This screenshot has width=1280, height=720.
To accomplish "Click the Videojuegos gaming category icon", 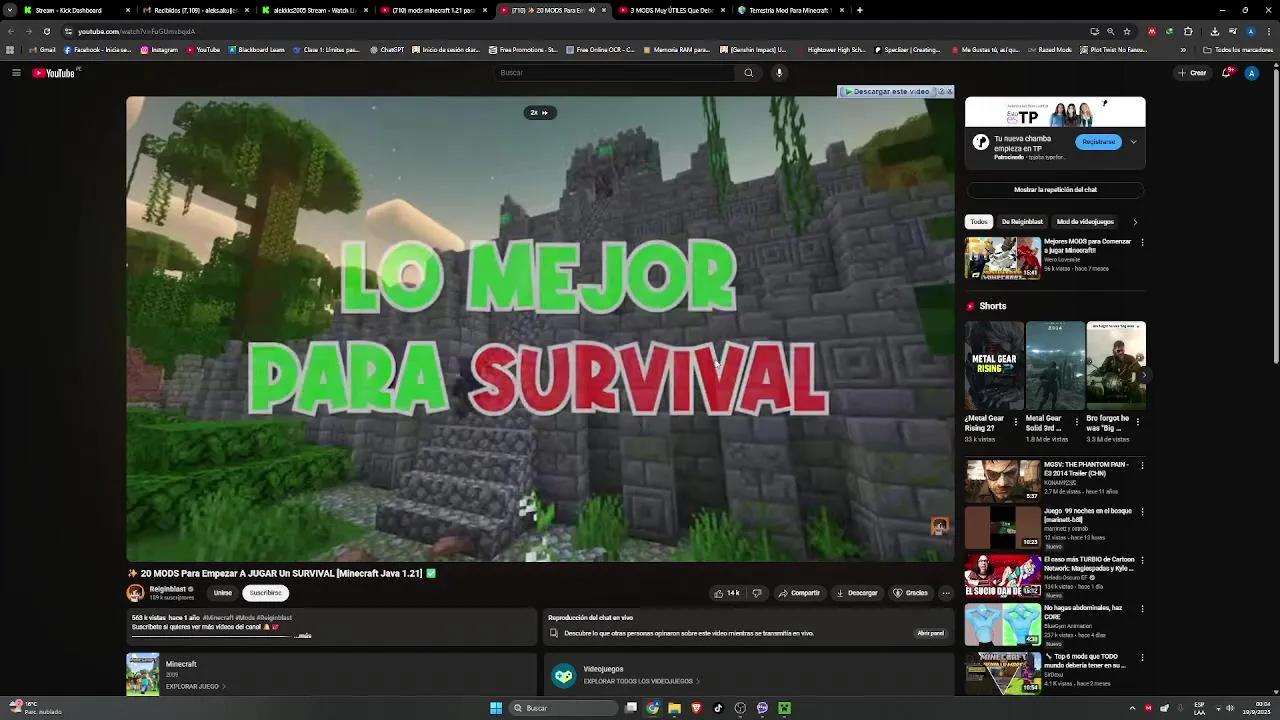I will [564, 676].
